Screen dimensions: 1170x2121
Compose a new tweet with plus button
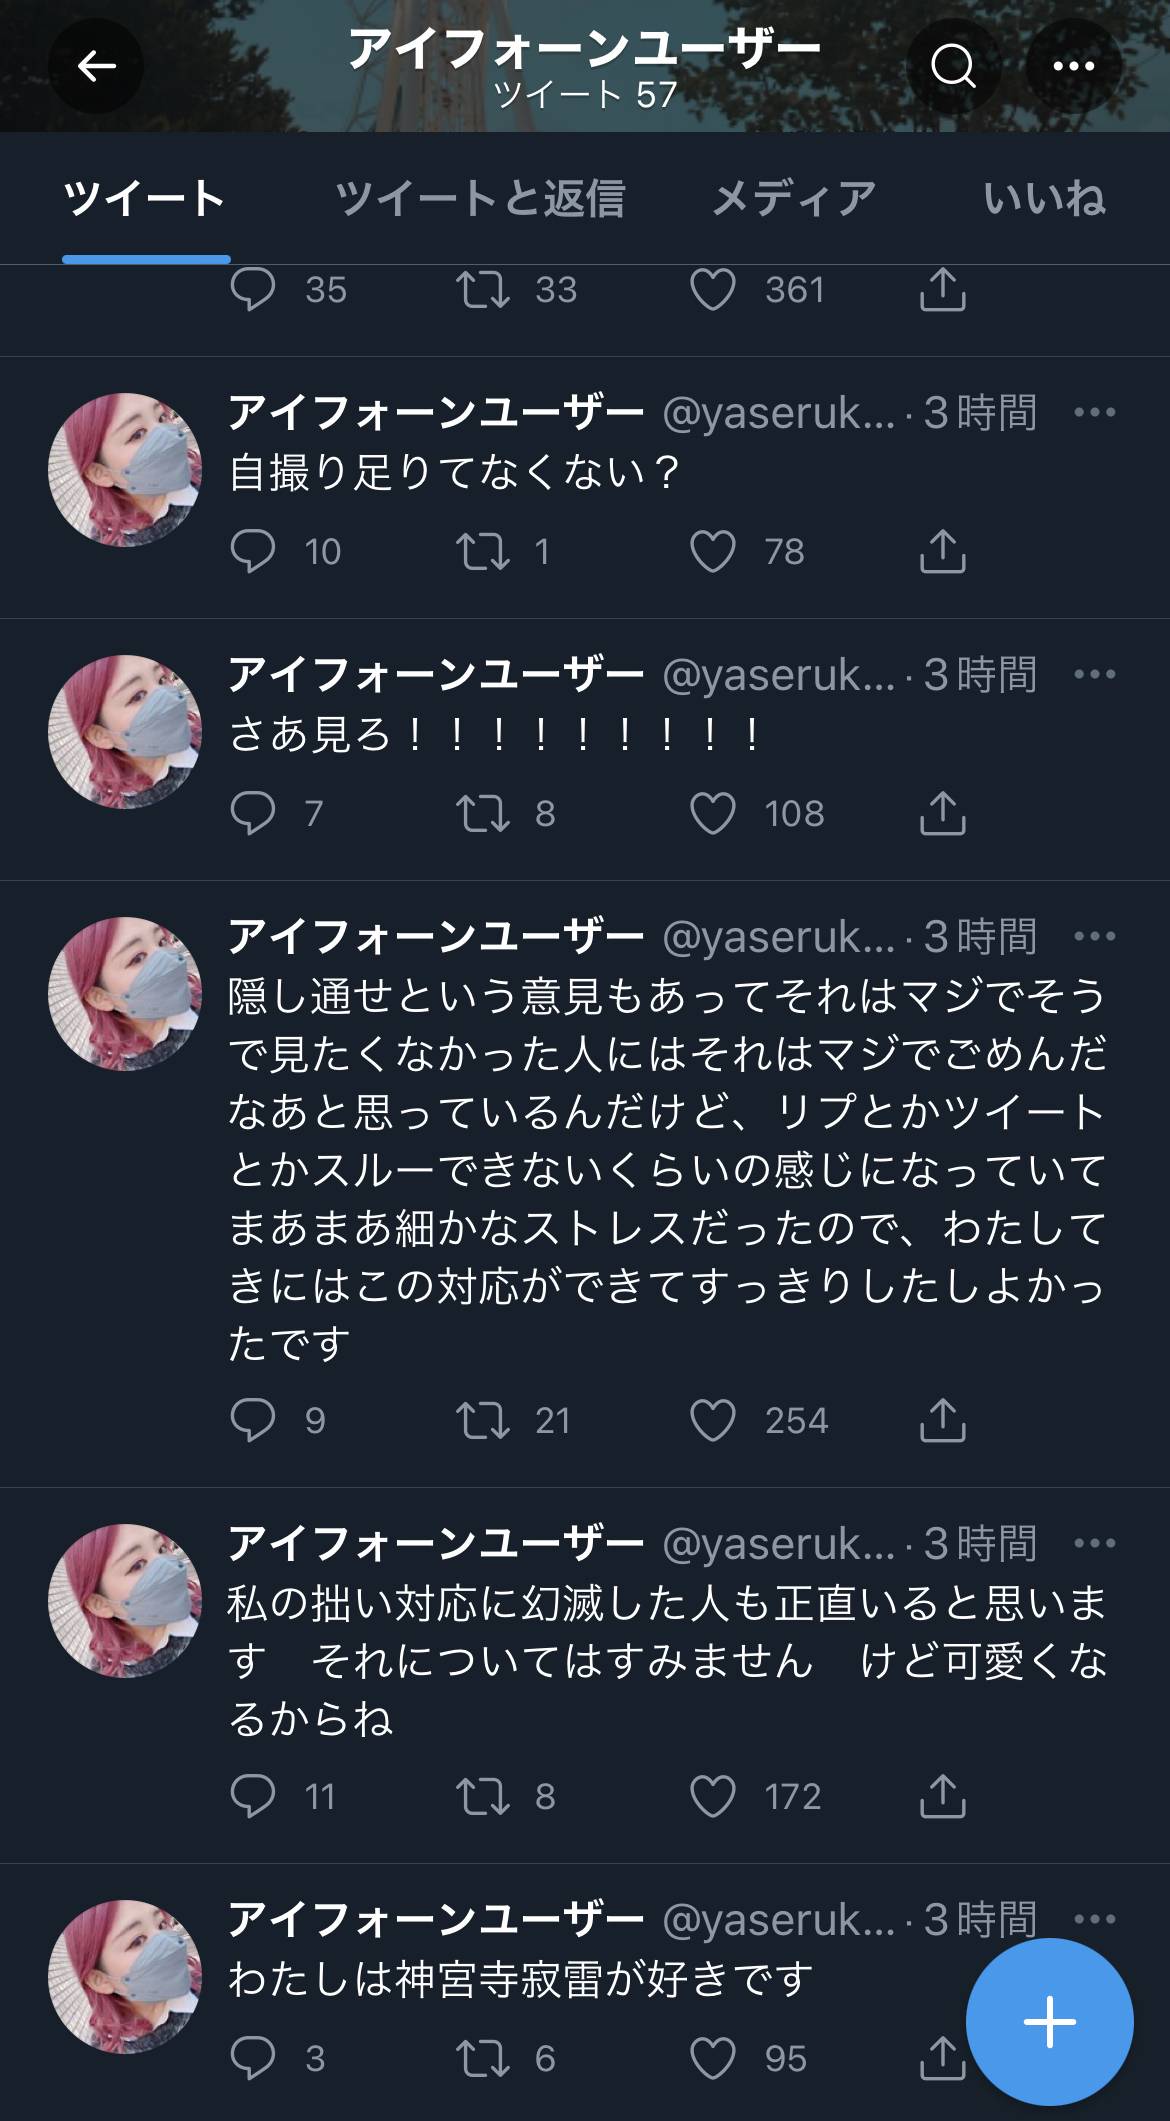point(1049,2021)
